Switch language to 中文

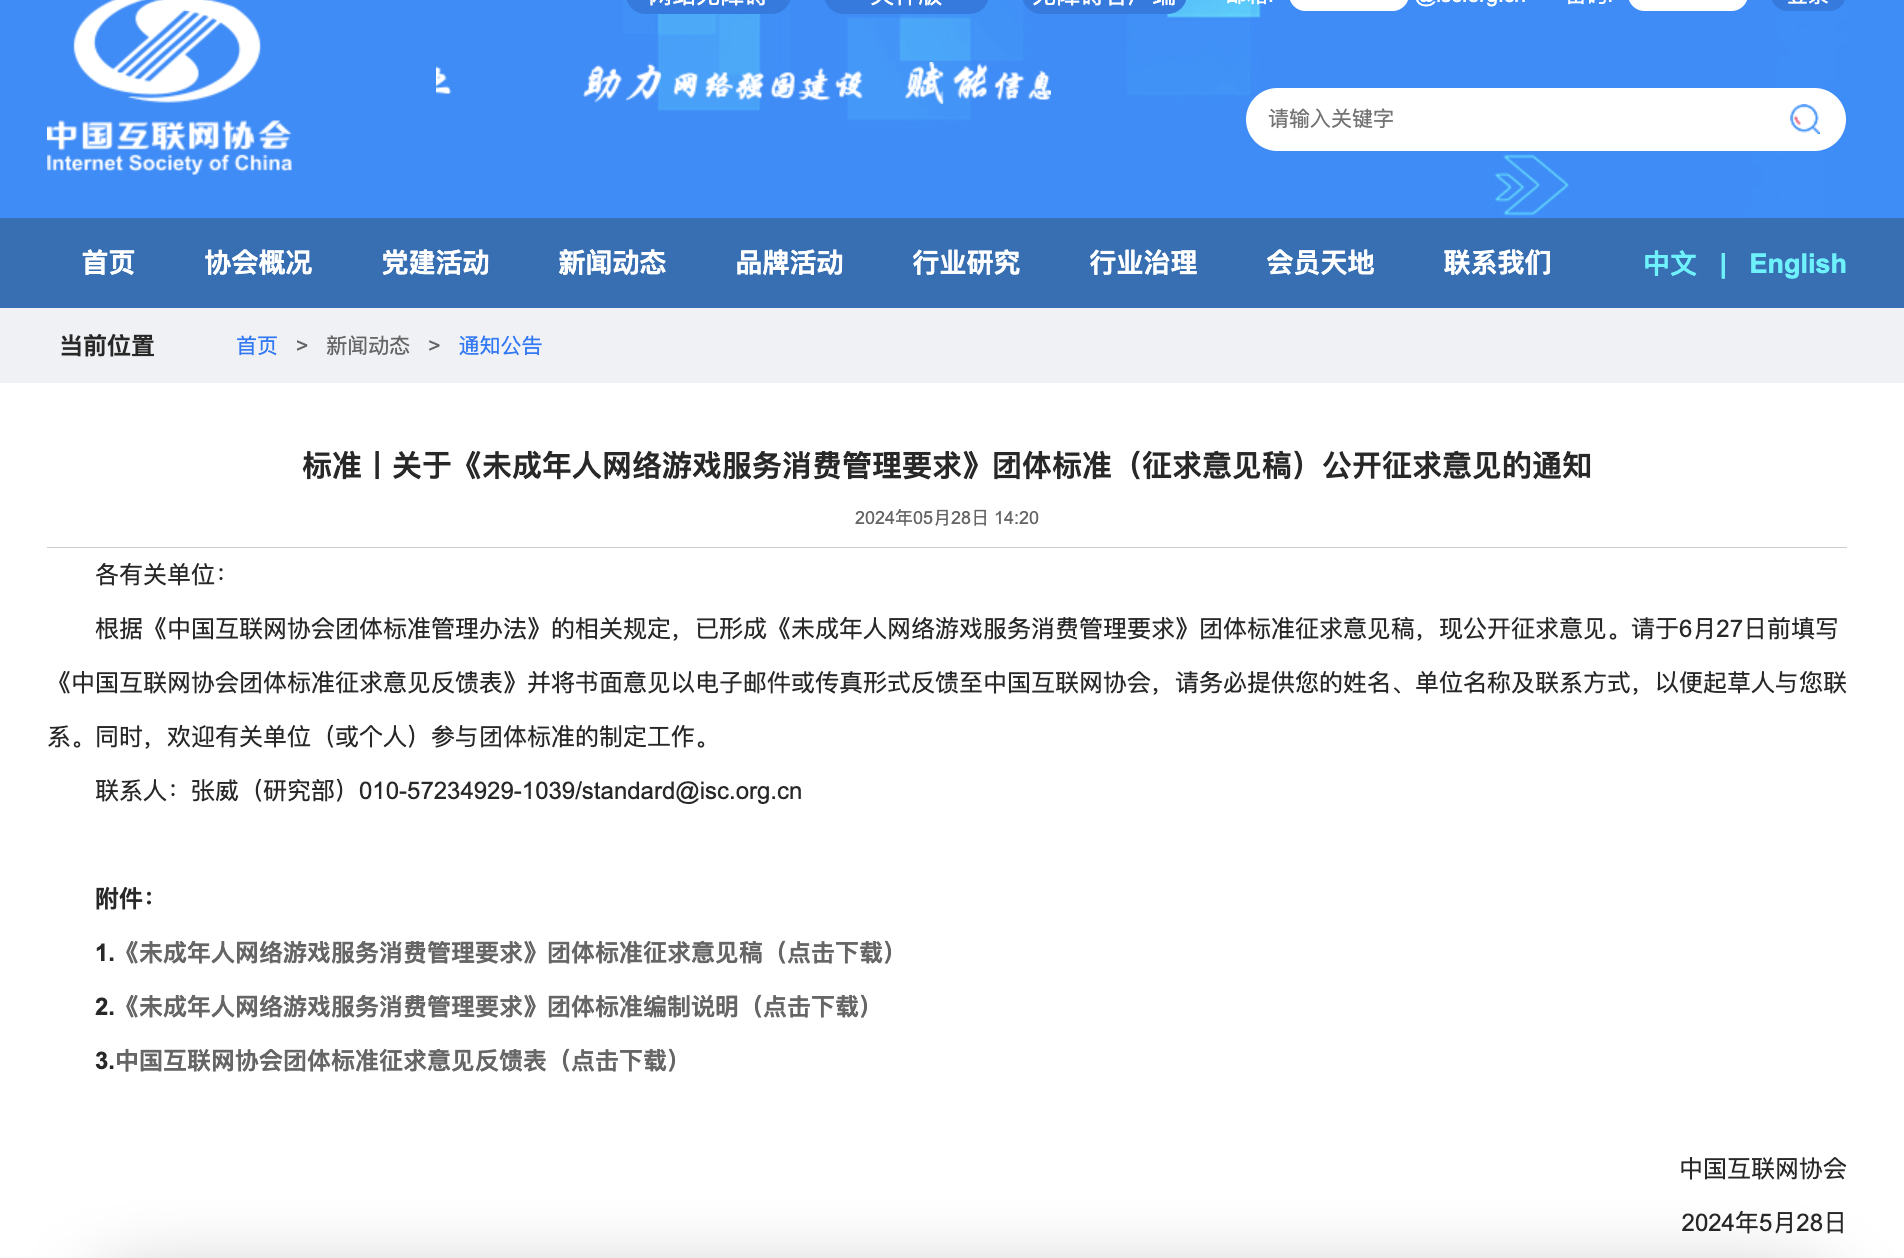pos(1670,264)
